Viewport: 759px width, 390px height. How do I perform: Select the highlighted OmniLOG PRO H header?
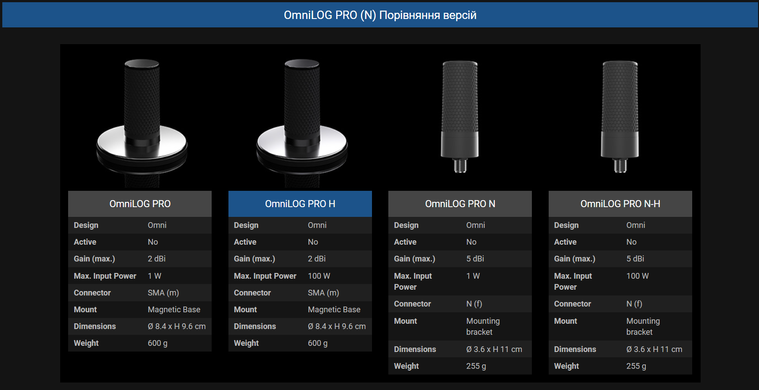(x=300, y=204)
